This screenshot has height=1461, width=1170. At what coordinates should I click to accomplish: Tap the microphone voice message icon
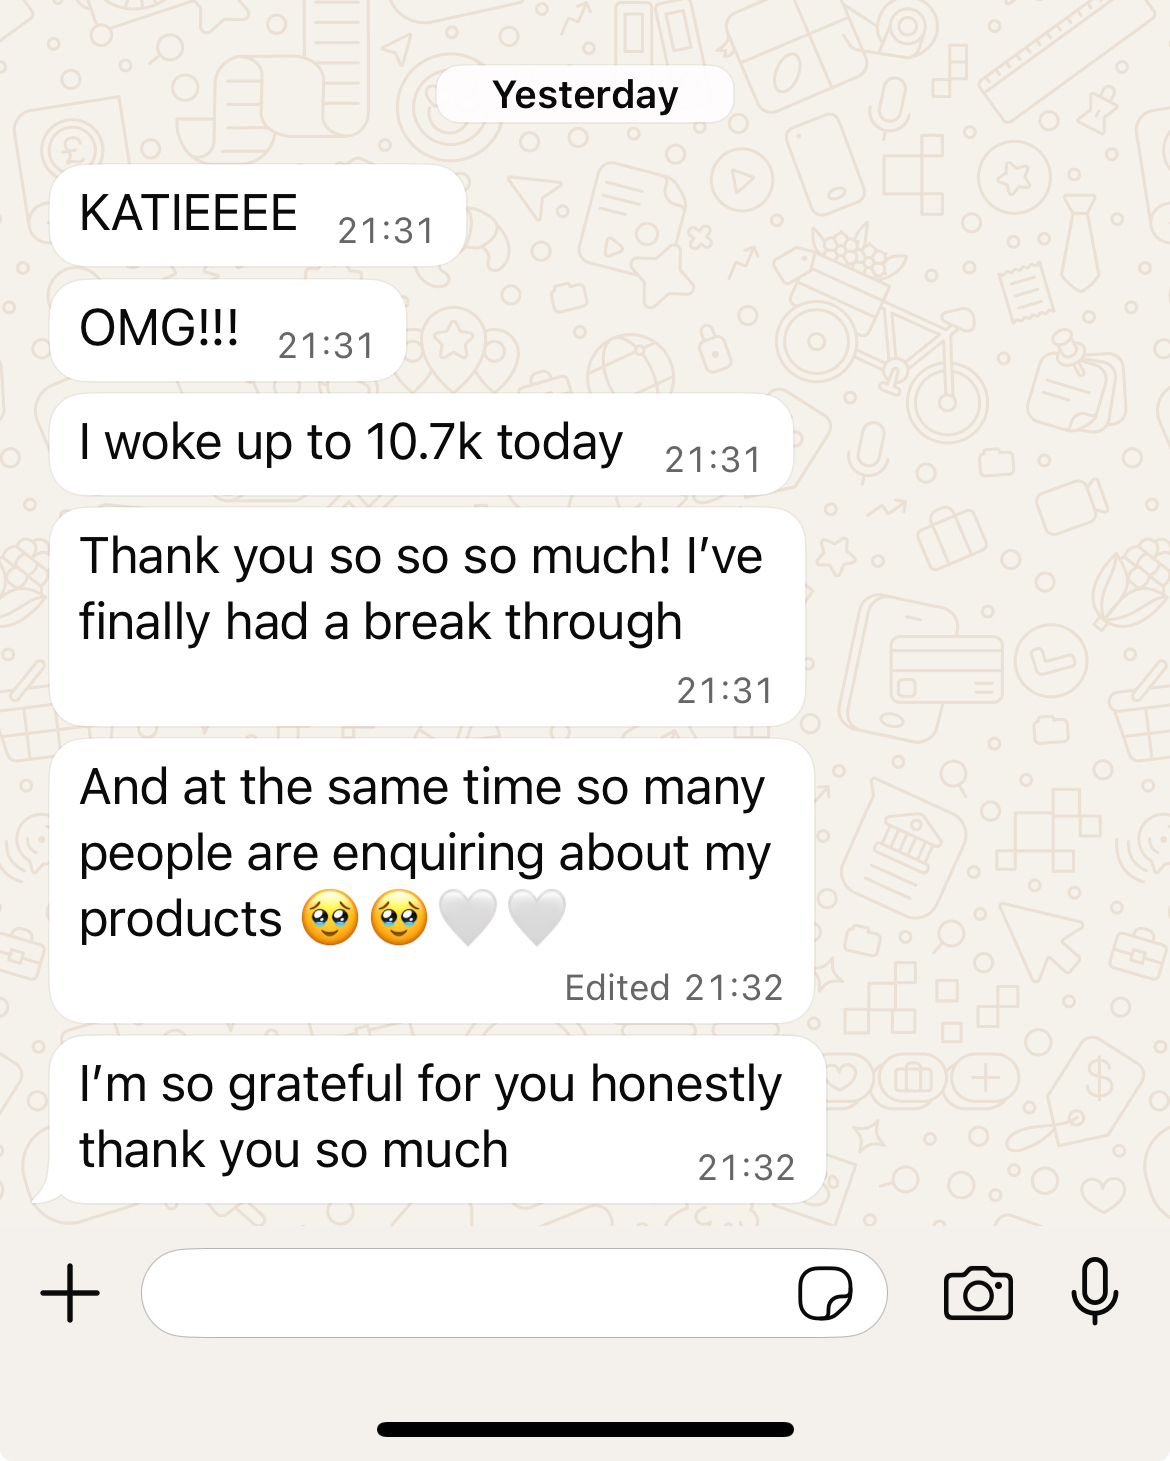[x=1095, y=1291]
